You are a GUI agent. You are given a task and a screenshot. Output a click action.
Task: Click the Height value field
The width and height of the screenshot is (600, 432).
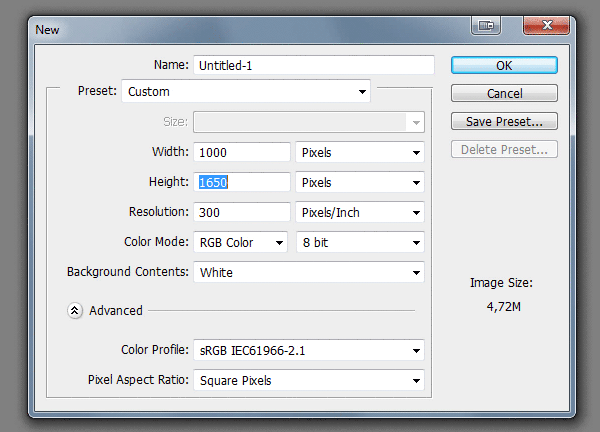242,183
